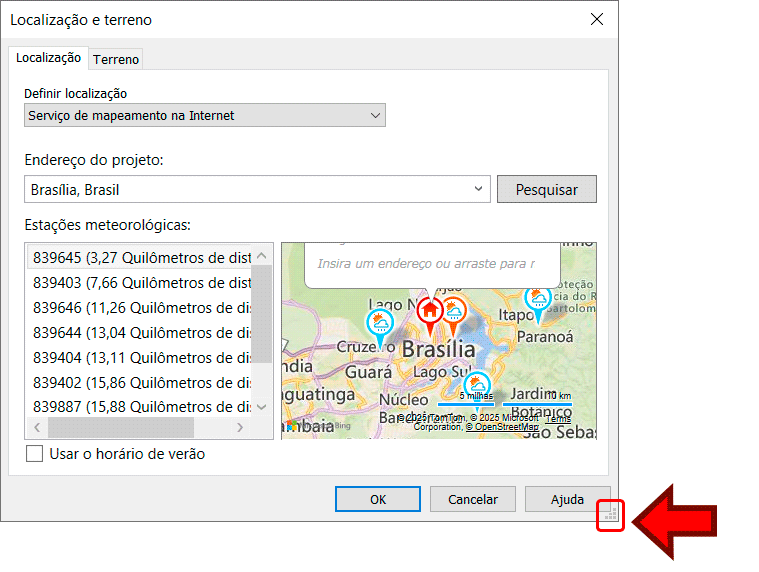Viewport: 759px width, 572px height.
Task: Click the dialog resize grip corner
Action: (611, 514)
